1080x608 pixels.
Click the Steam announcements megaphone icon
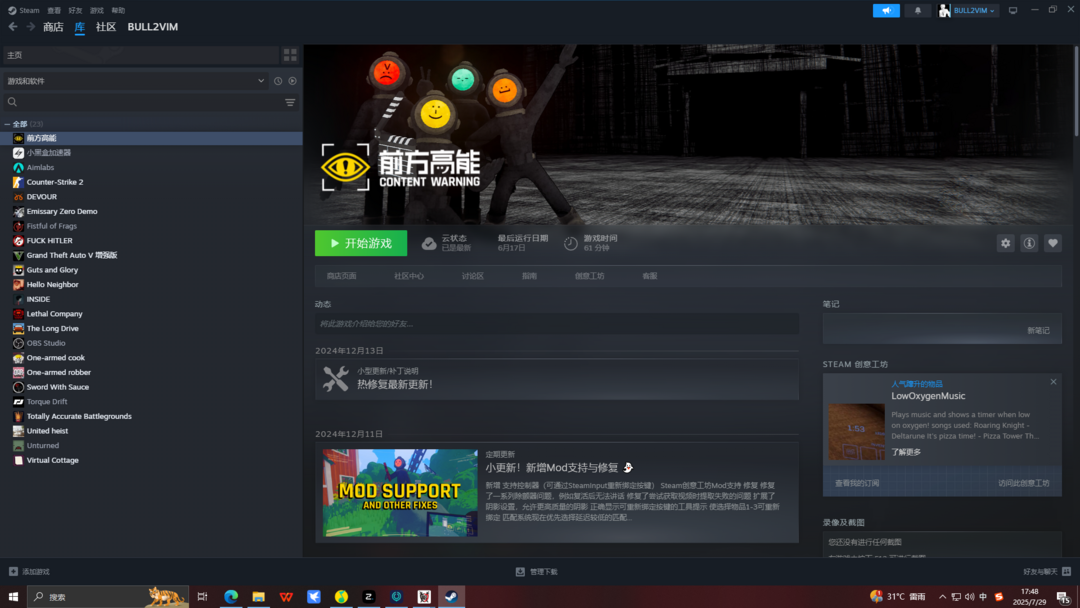[x=886, y=10]
